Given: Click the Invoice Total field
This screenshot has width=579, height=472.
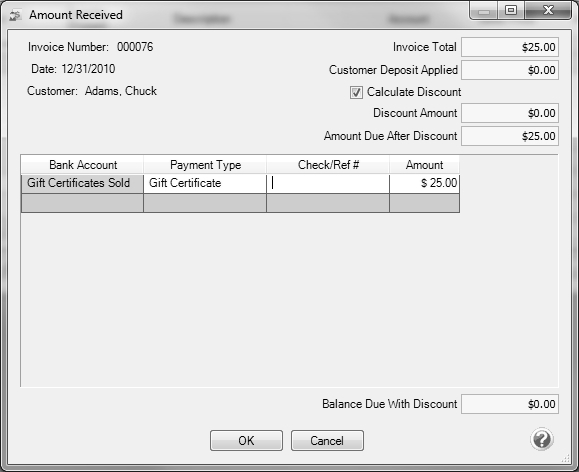Looking at the screenshot, I should tap(510, 47).
